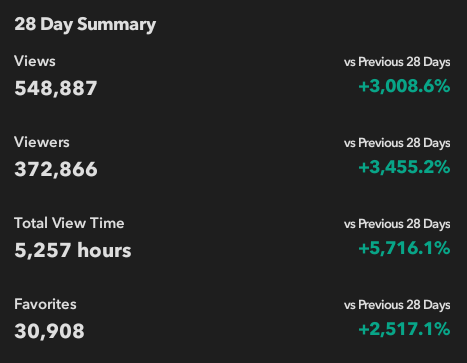
Task: Click the 28 Day Summary heading
Action: (85, 25)
